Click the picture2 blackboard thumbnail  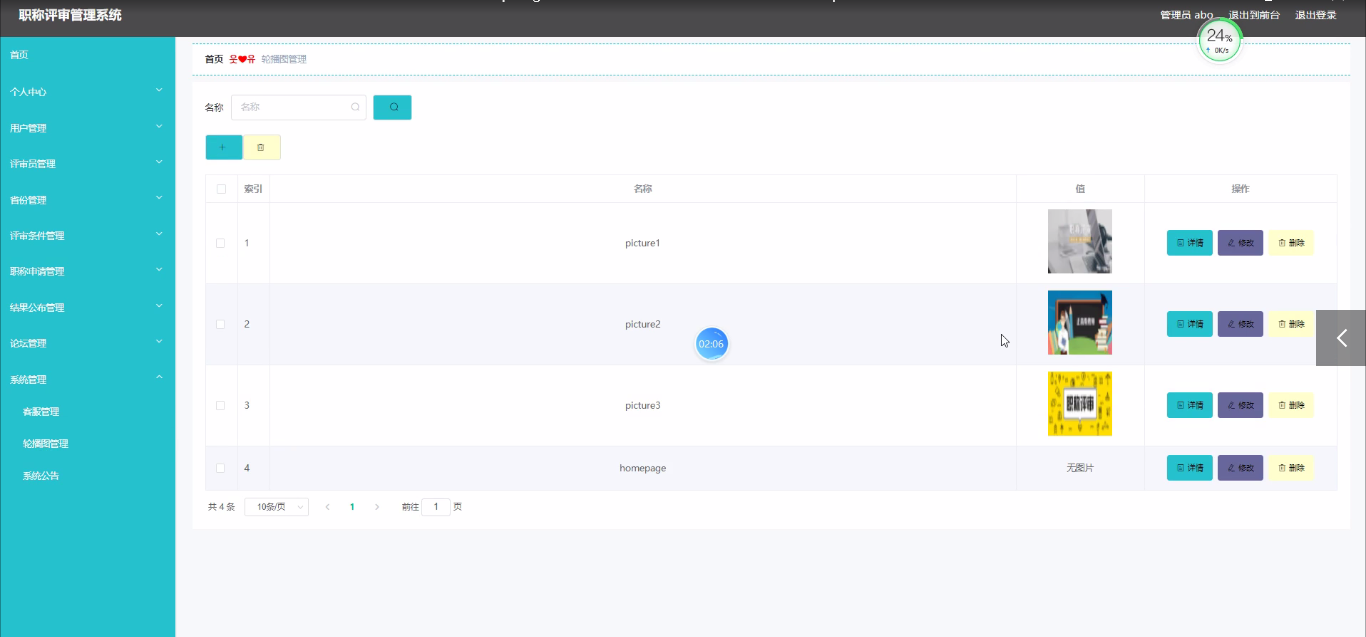(1080, 322)
